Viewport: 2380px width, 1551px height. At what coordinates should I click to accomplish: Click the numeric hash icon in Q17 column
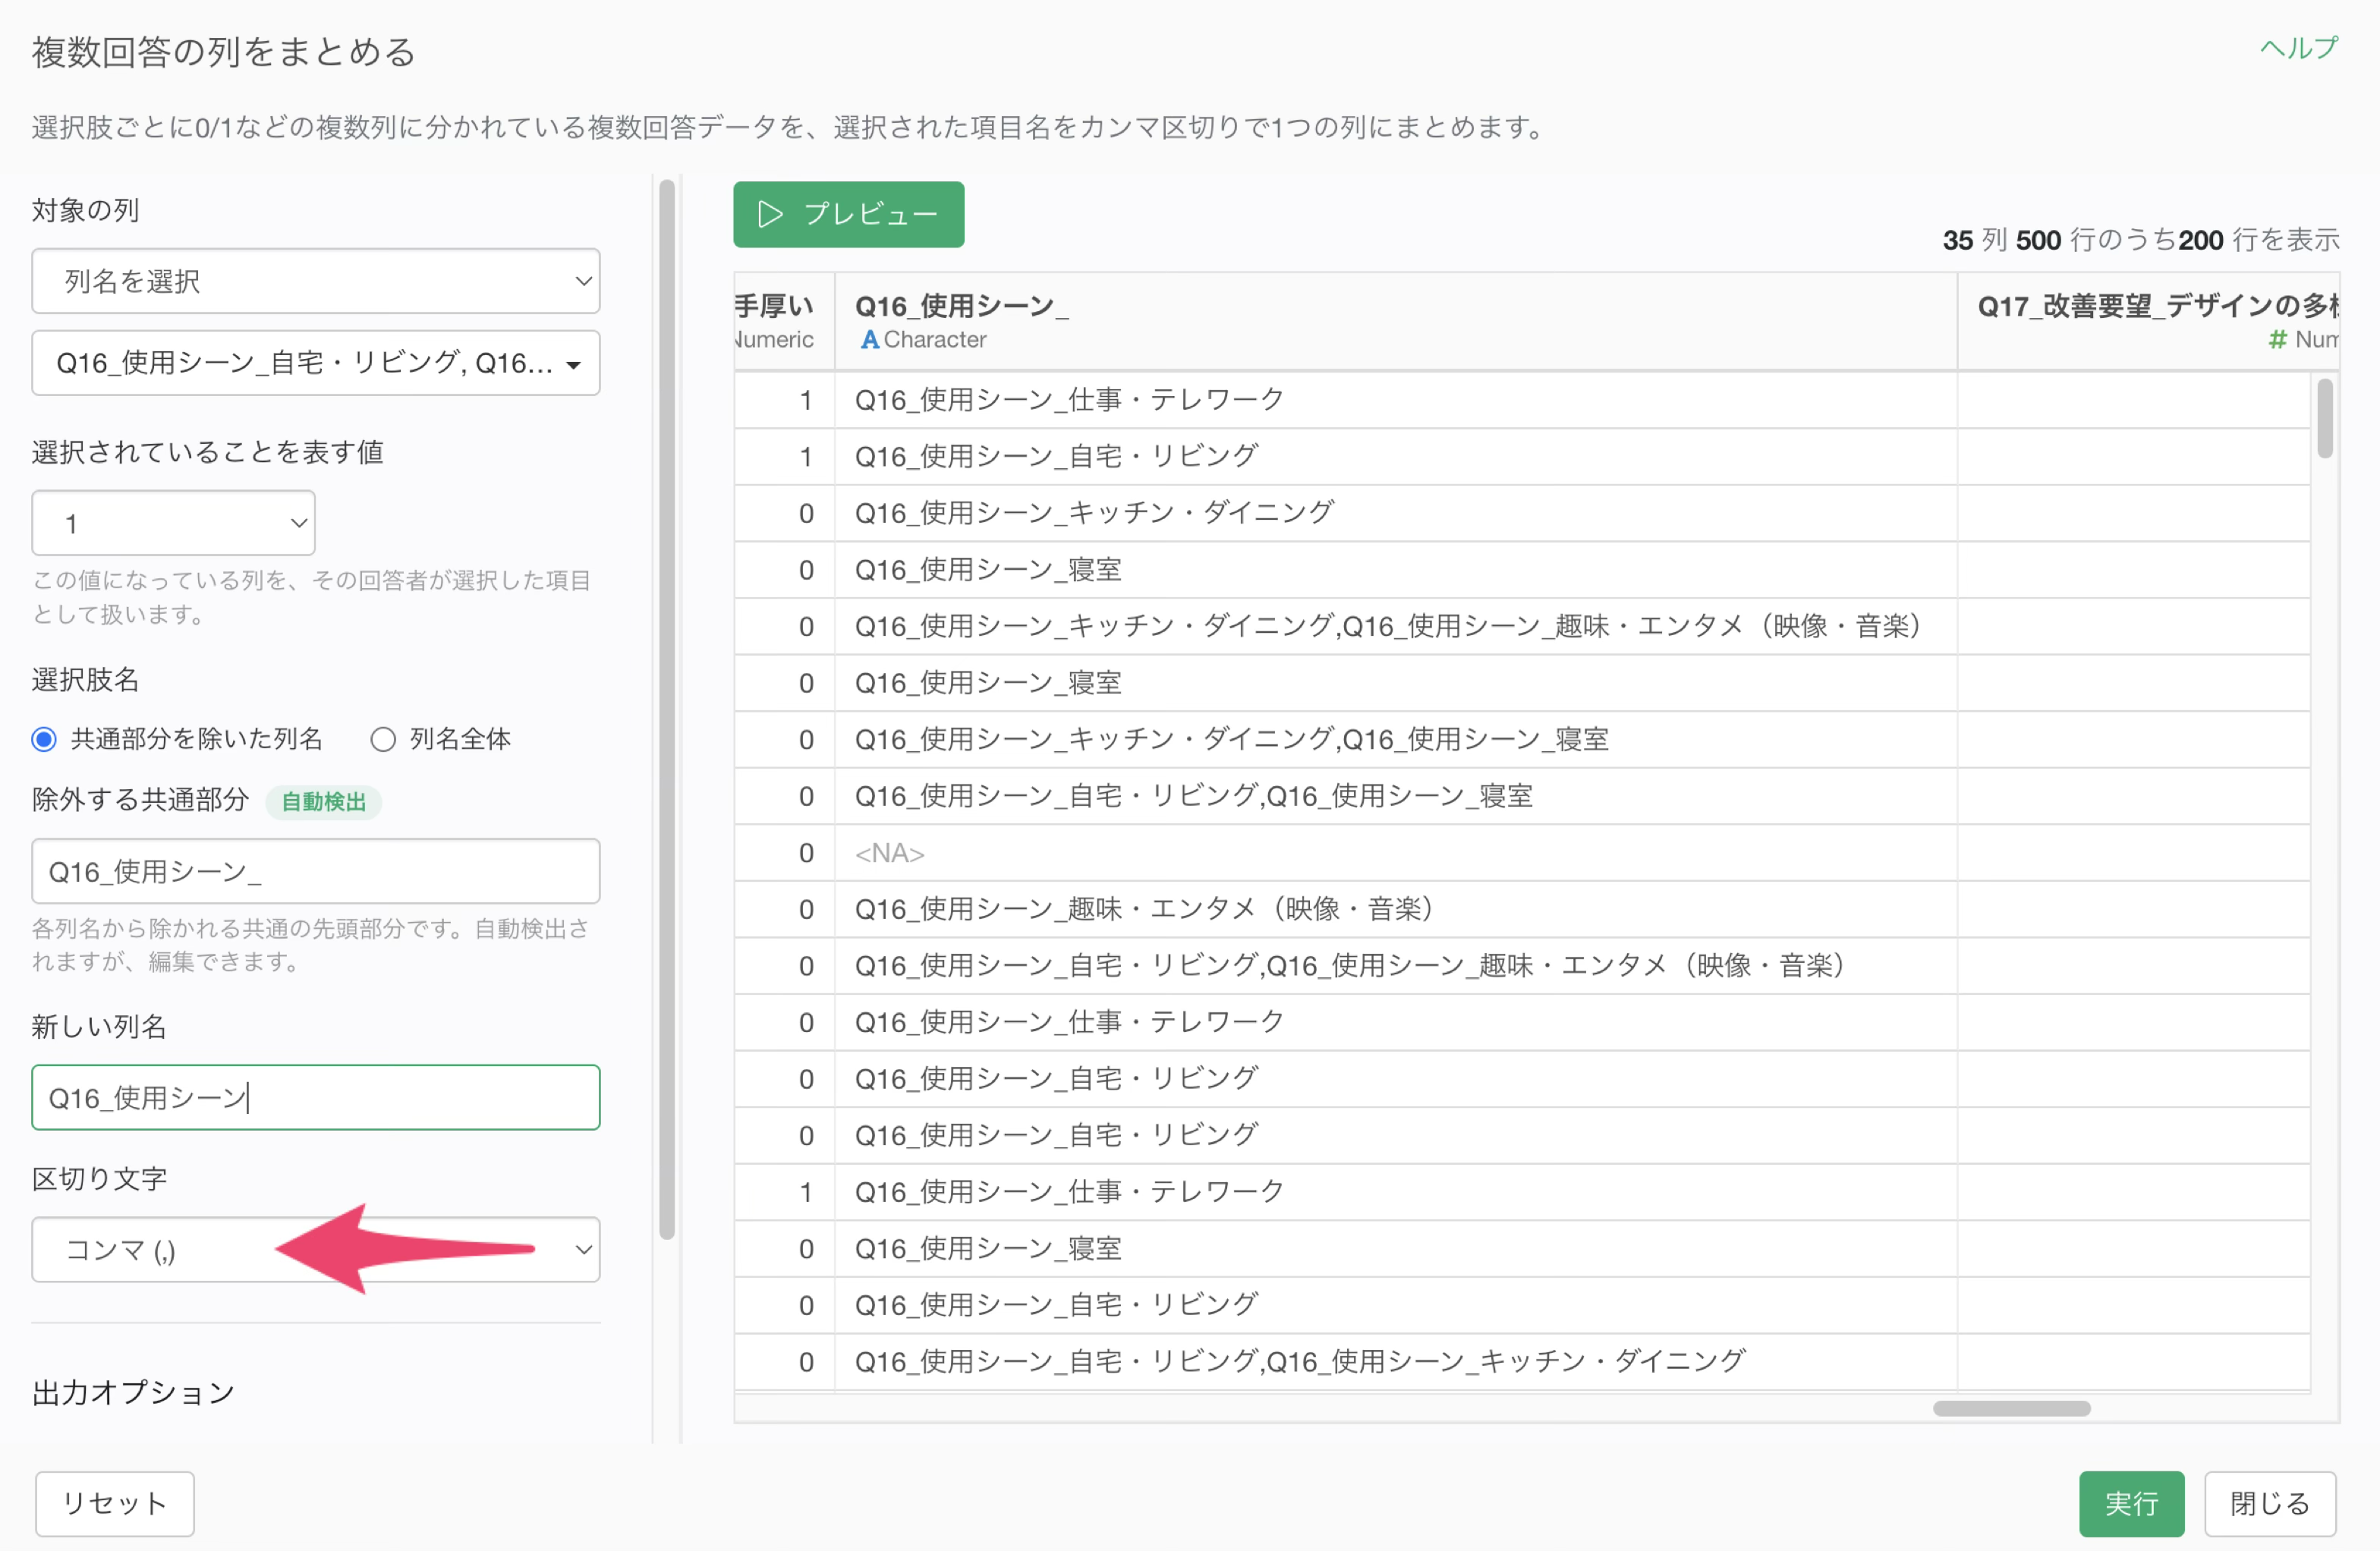click(x=2277, y=340)
